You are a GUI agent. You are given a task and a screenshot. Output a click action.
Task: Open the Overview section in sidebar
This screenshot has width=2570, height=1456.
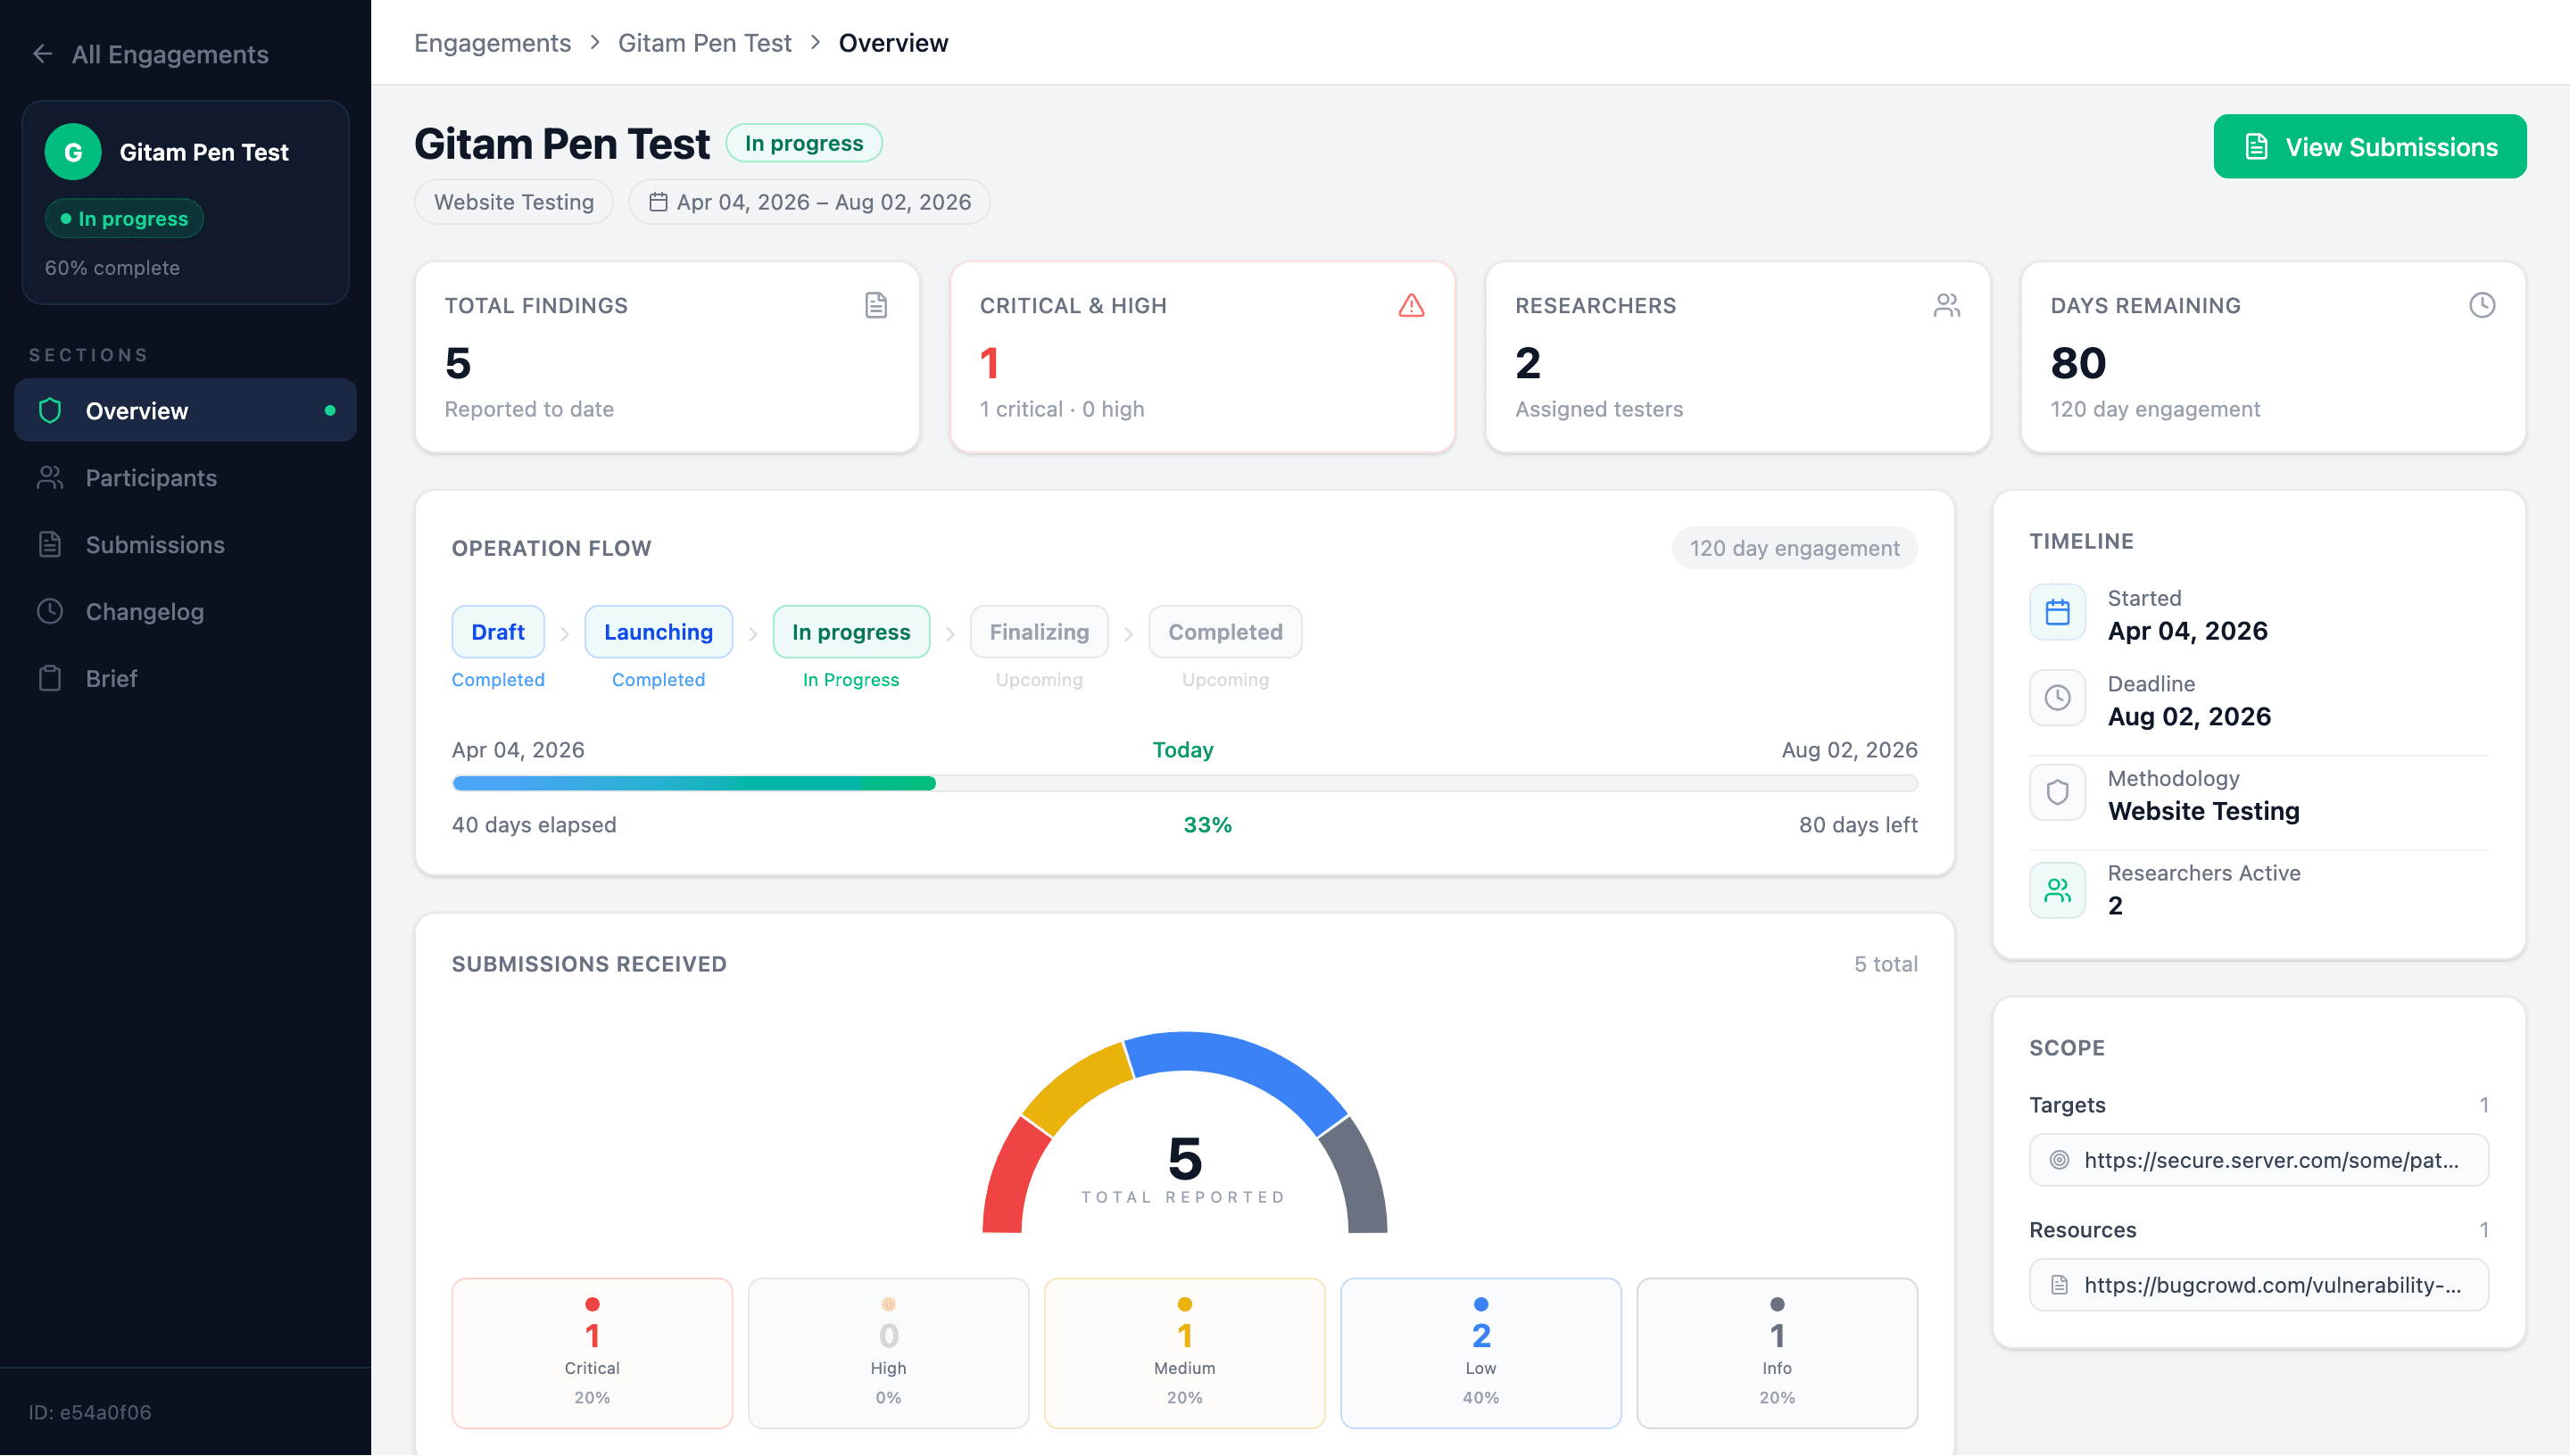point(185,411)
